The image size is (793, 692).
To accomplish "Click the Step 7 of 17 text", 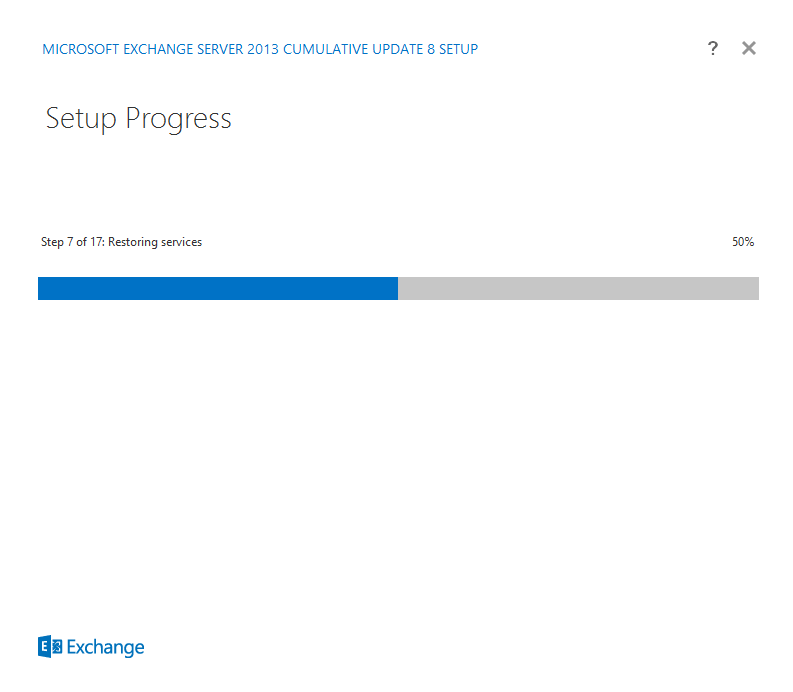I will [73, 242].
